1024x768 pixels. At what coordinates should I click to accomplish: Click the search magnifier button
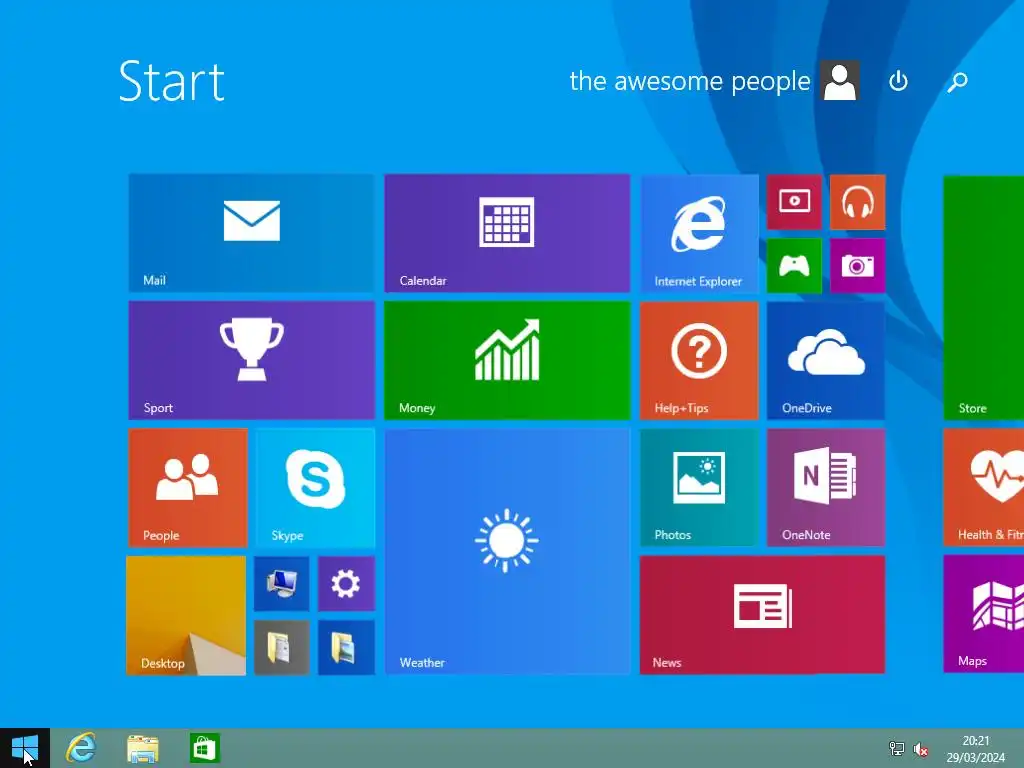pyautogui.click(x=957, y=81)
